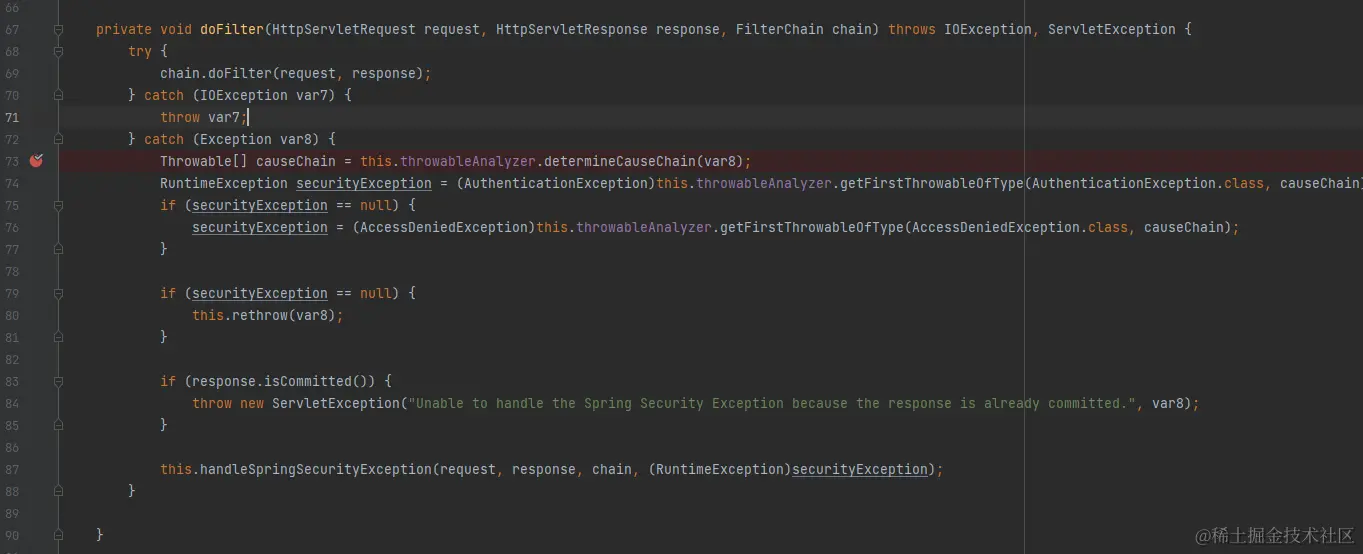Click the FilterChain parameter type

tap(780, 29)
